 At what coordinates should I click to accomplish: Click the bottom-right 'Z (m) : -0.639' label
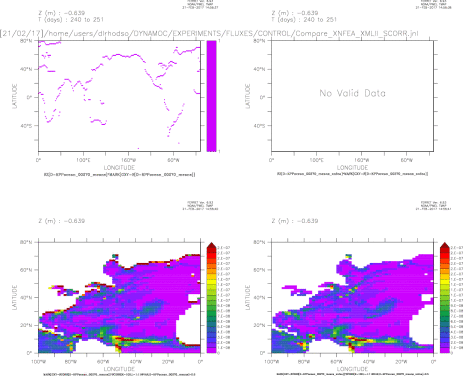click(295, 221)
